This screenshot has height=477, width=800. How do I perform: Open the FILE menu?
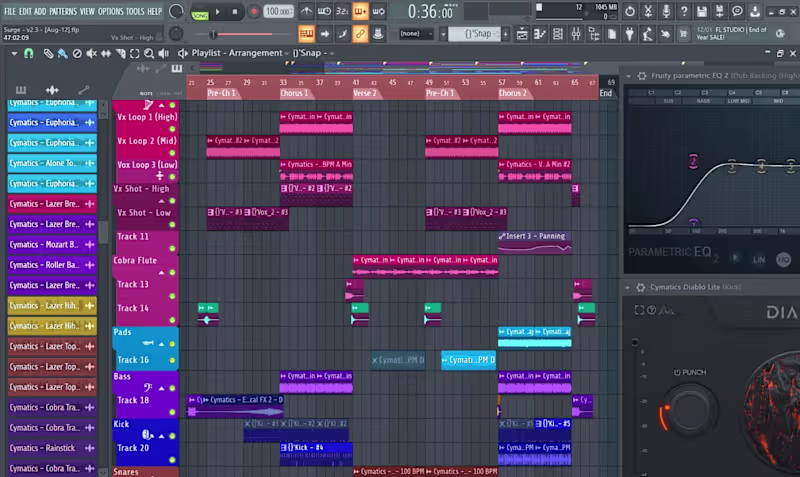tap(10, 11)
